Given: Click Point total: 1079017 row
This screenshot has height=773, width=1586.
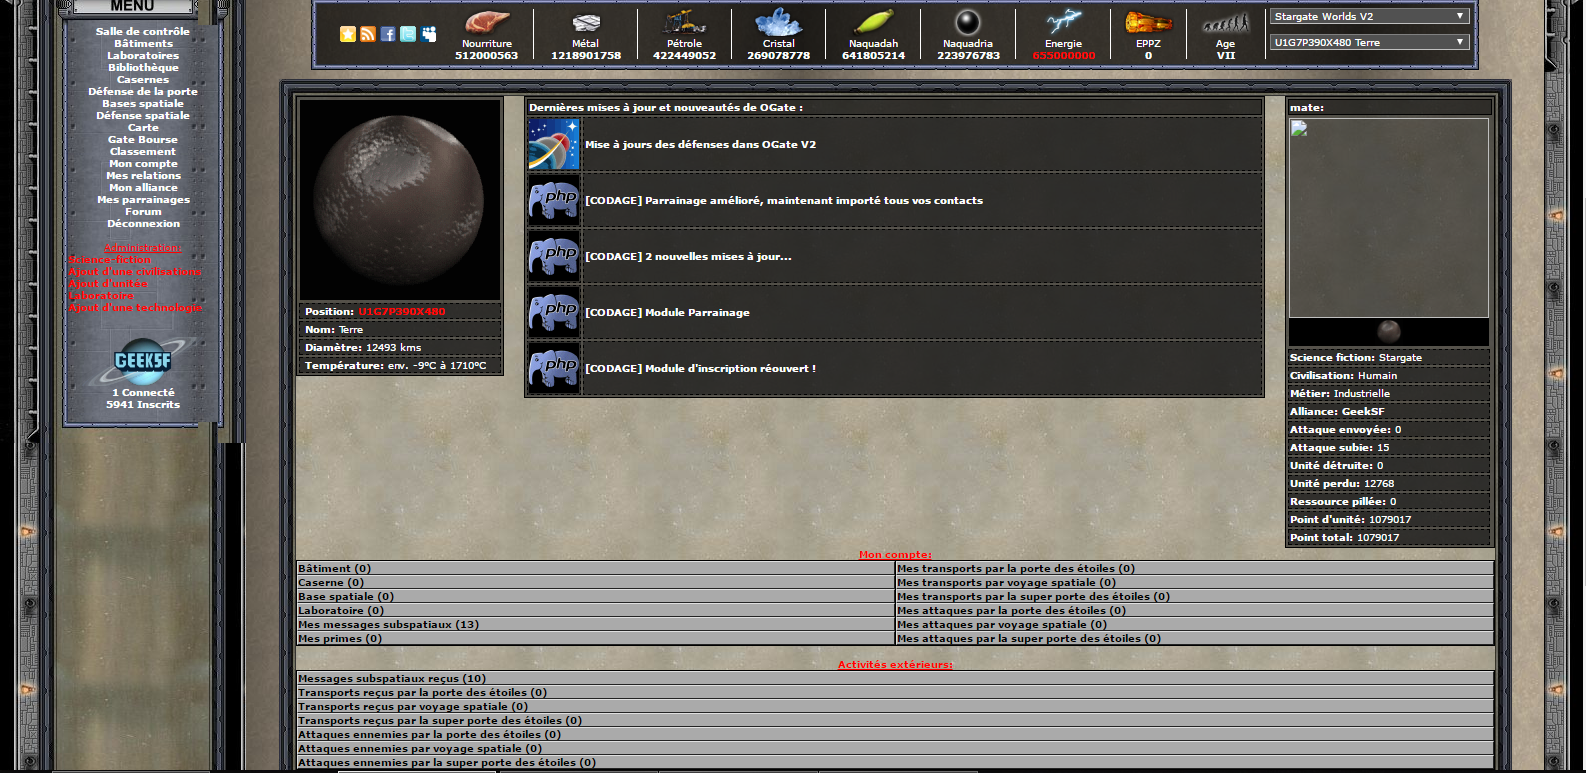Looking at the screenshot, I should tap(1388, 537).
